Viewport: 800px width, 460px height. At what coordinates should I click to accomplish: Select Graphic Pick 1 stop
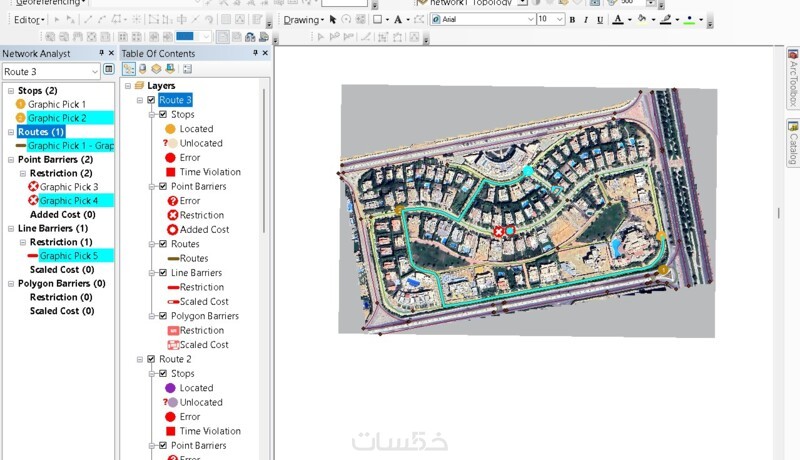click(57, 104)
